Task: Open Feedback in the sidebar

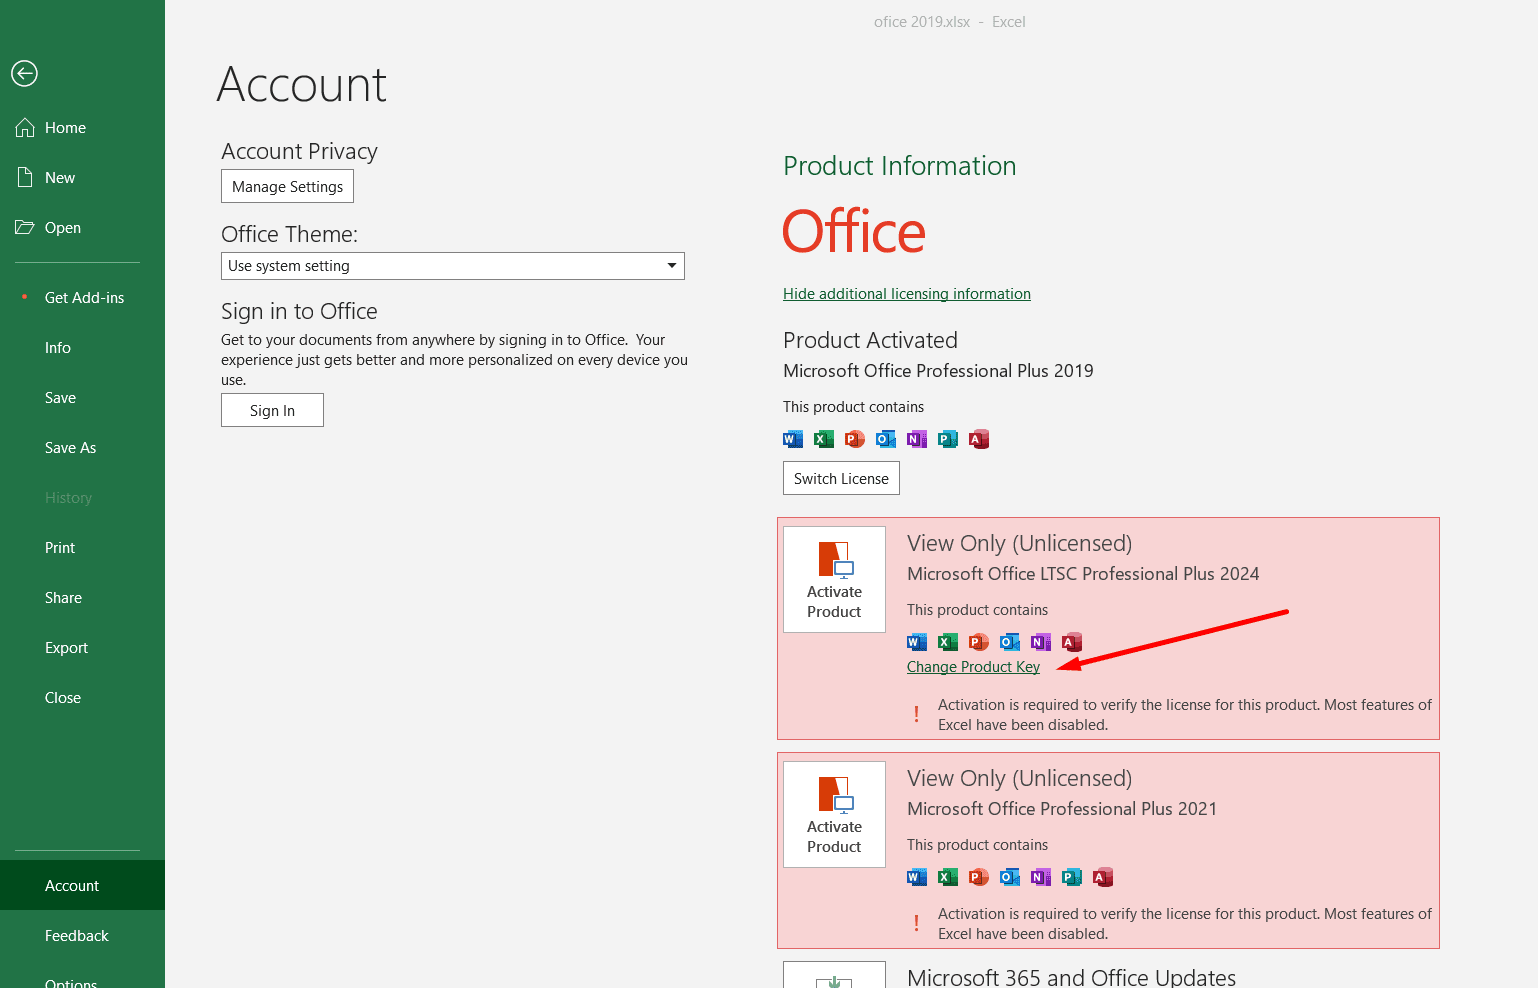Action: (x=76, y=936)
